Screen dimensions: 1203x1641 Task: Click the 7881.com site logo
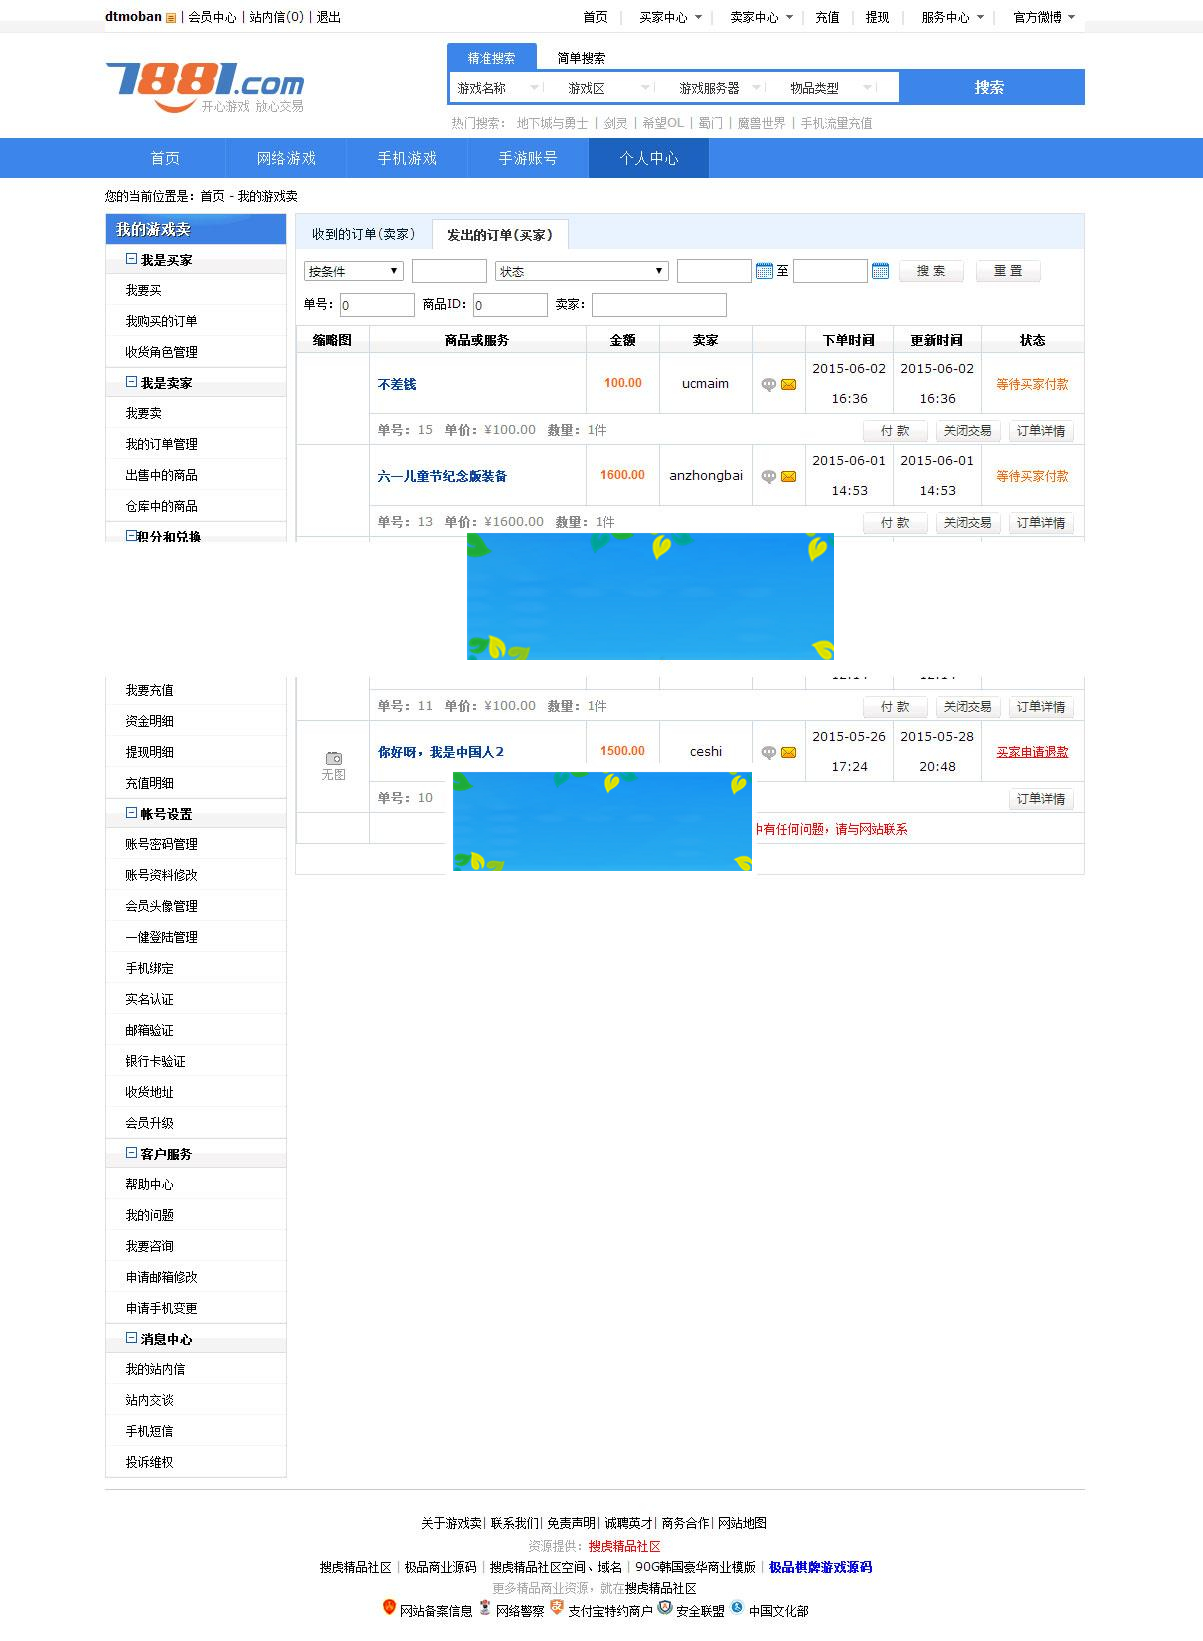(x=205, y=86)
